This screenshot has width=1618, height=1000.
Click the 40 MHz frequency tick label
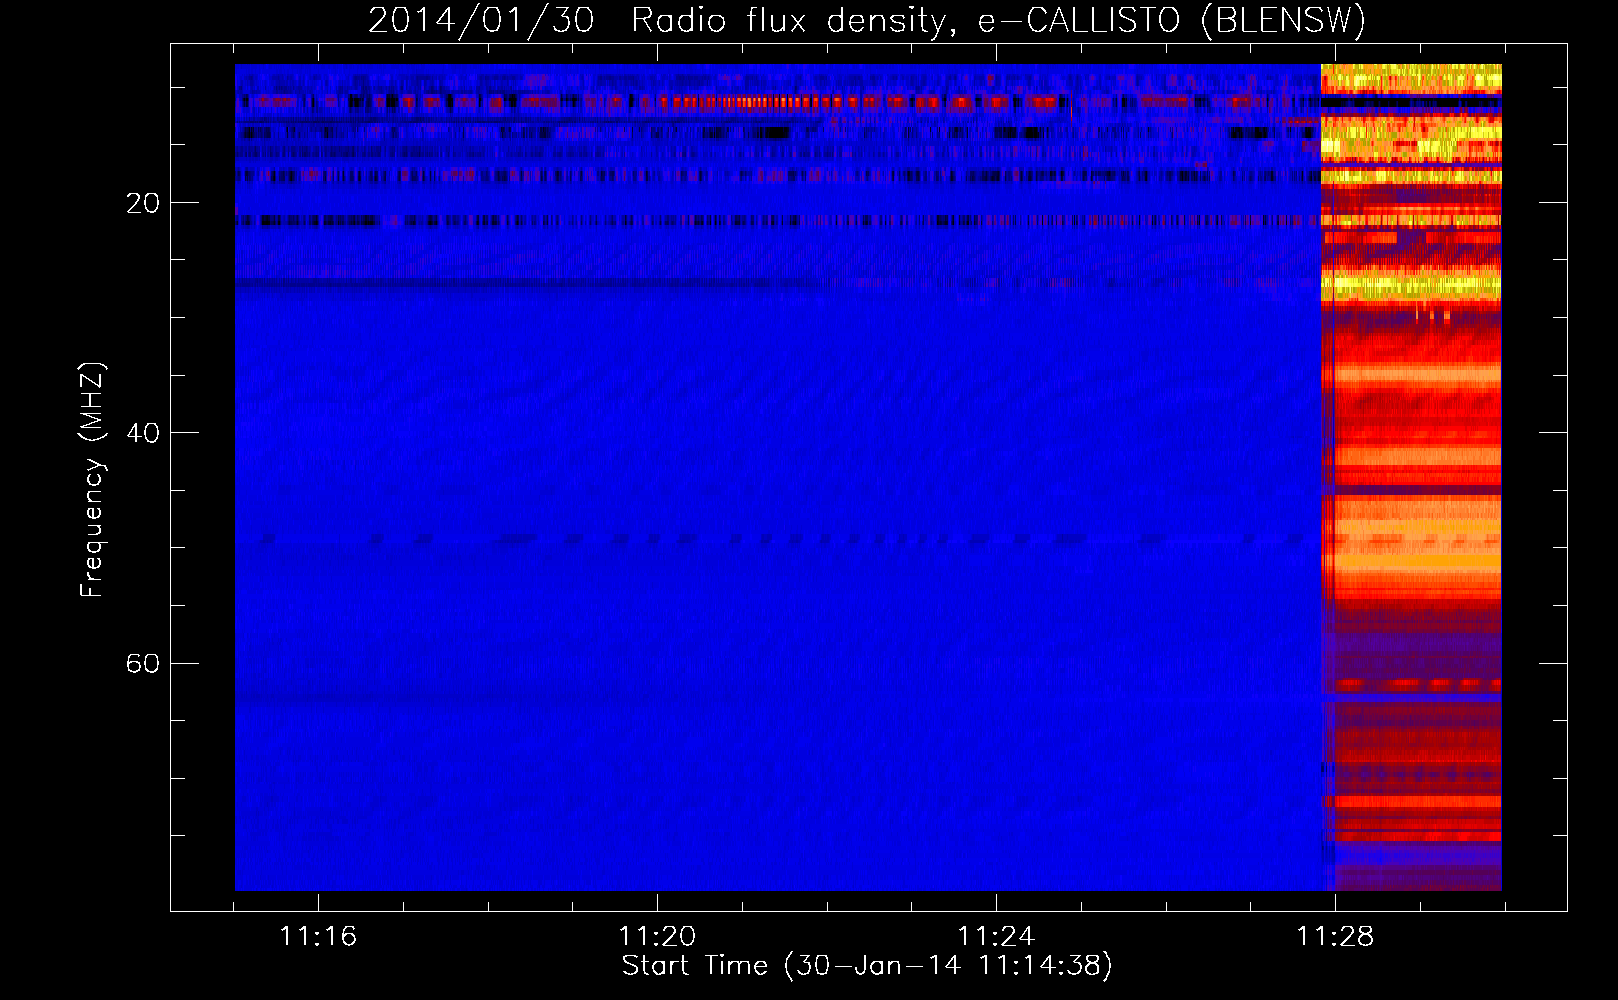pyautogui.click(x=142, y=433)
